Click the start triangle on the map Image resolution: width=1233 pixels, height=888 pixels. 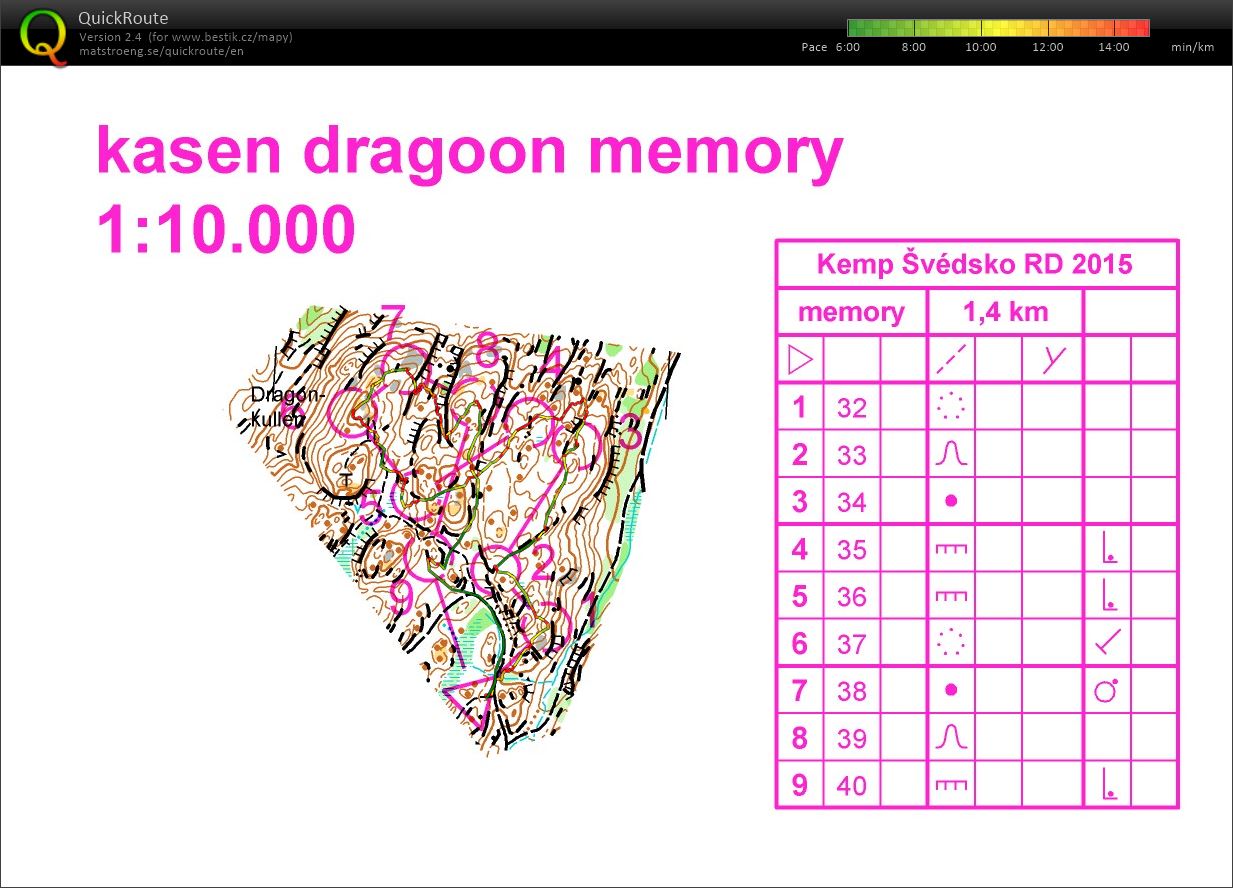[x=469, y=693]
